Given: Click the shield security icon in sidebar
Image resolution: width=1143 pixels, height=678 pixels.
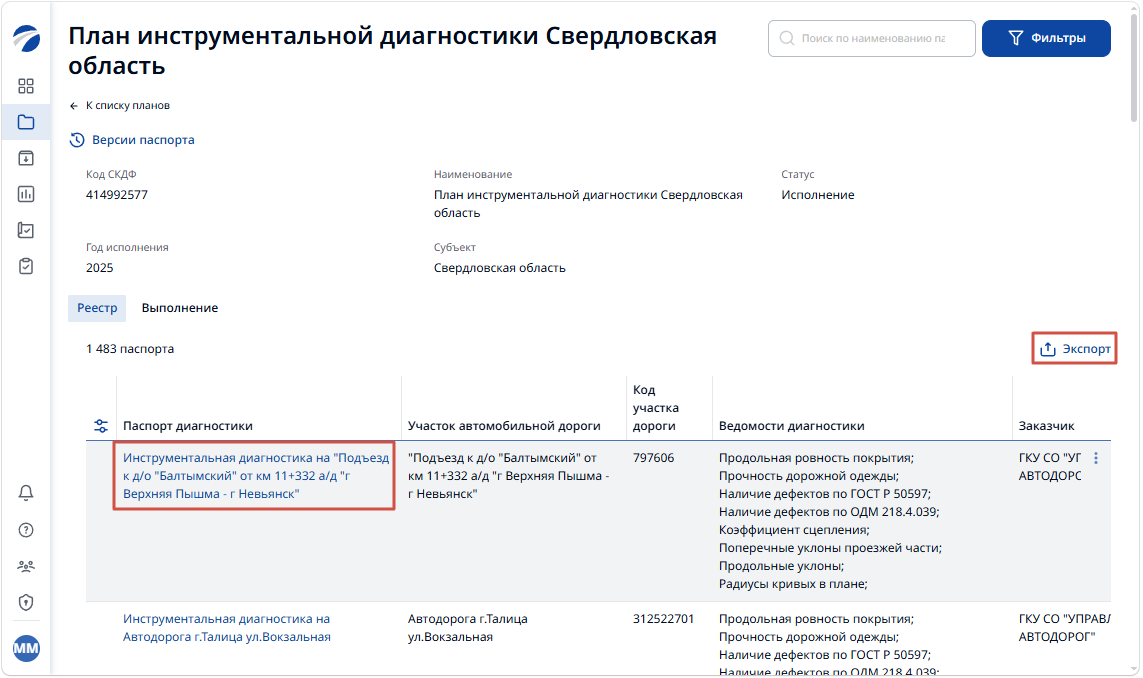Looking at the screenshot, I should point(26,602).
